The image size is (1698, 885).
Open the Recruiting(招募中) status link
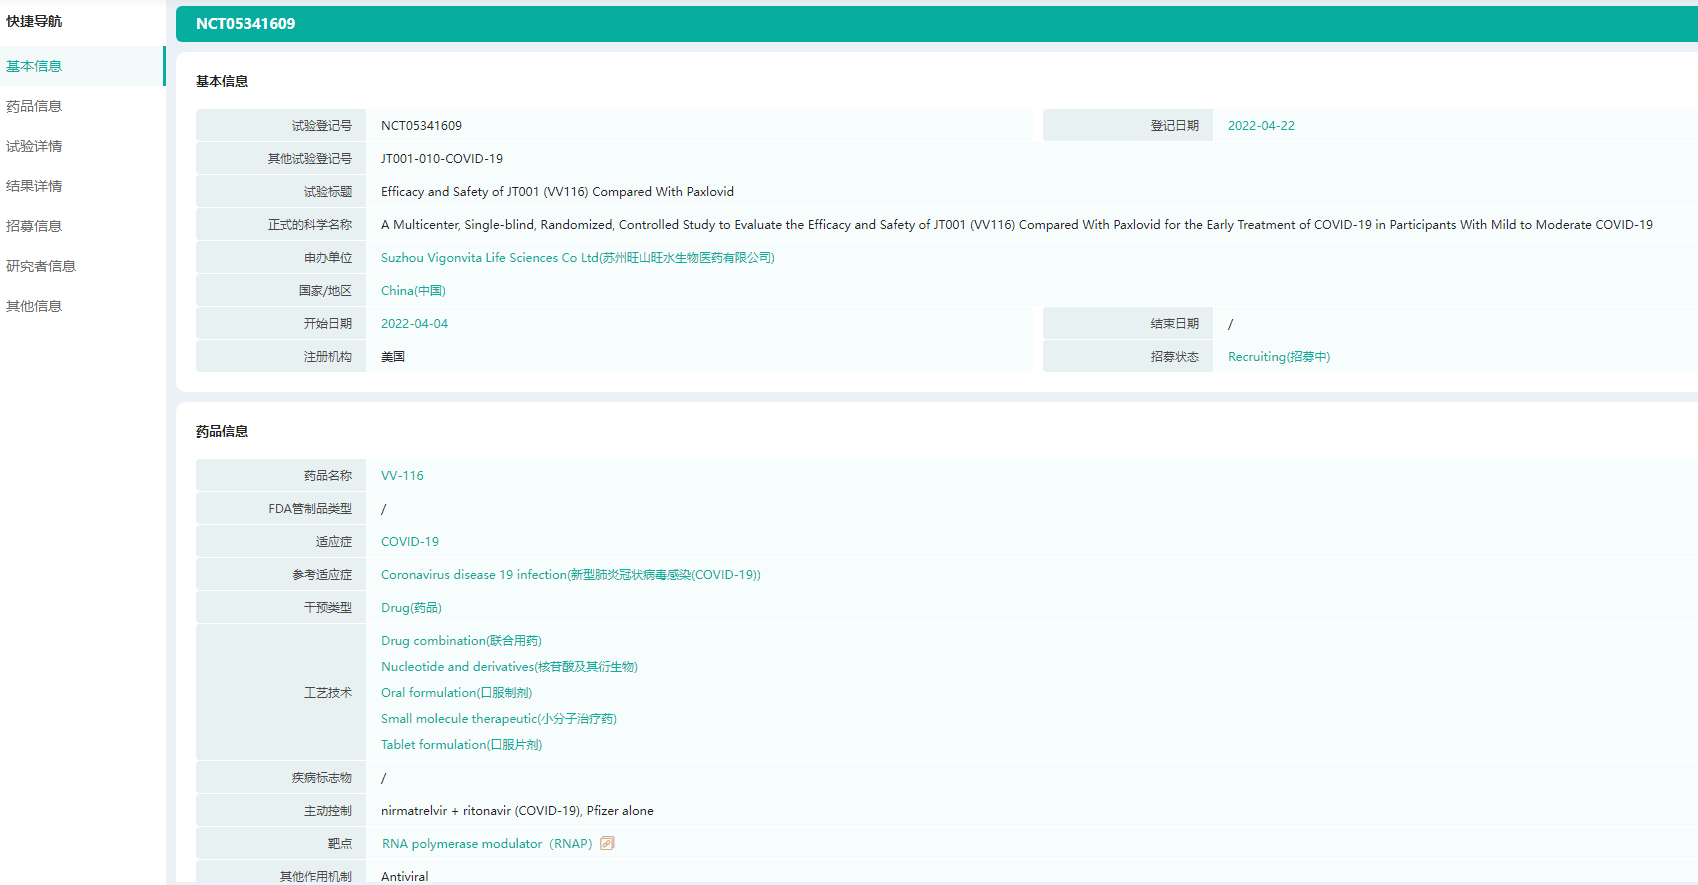1279,357
